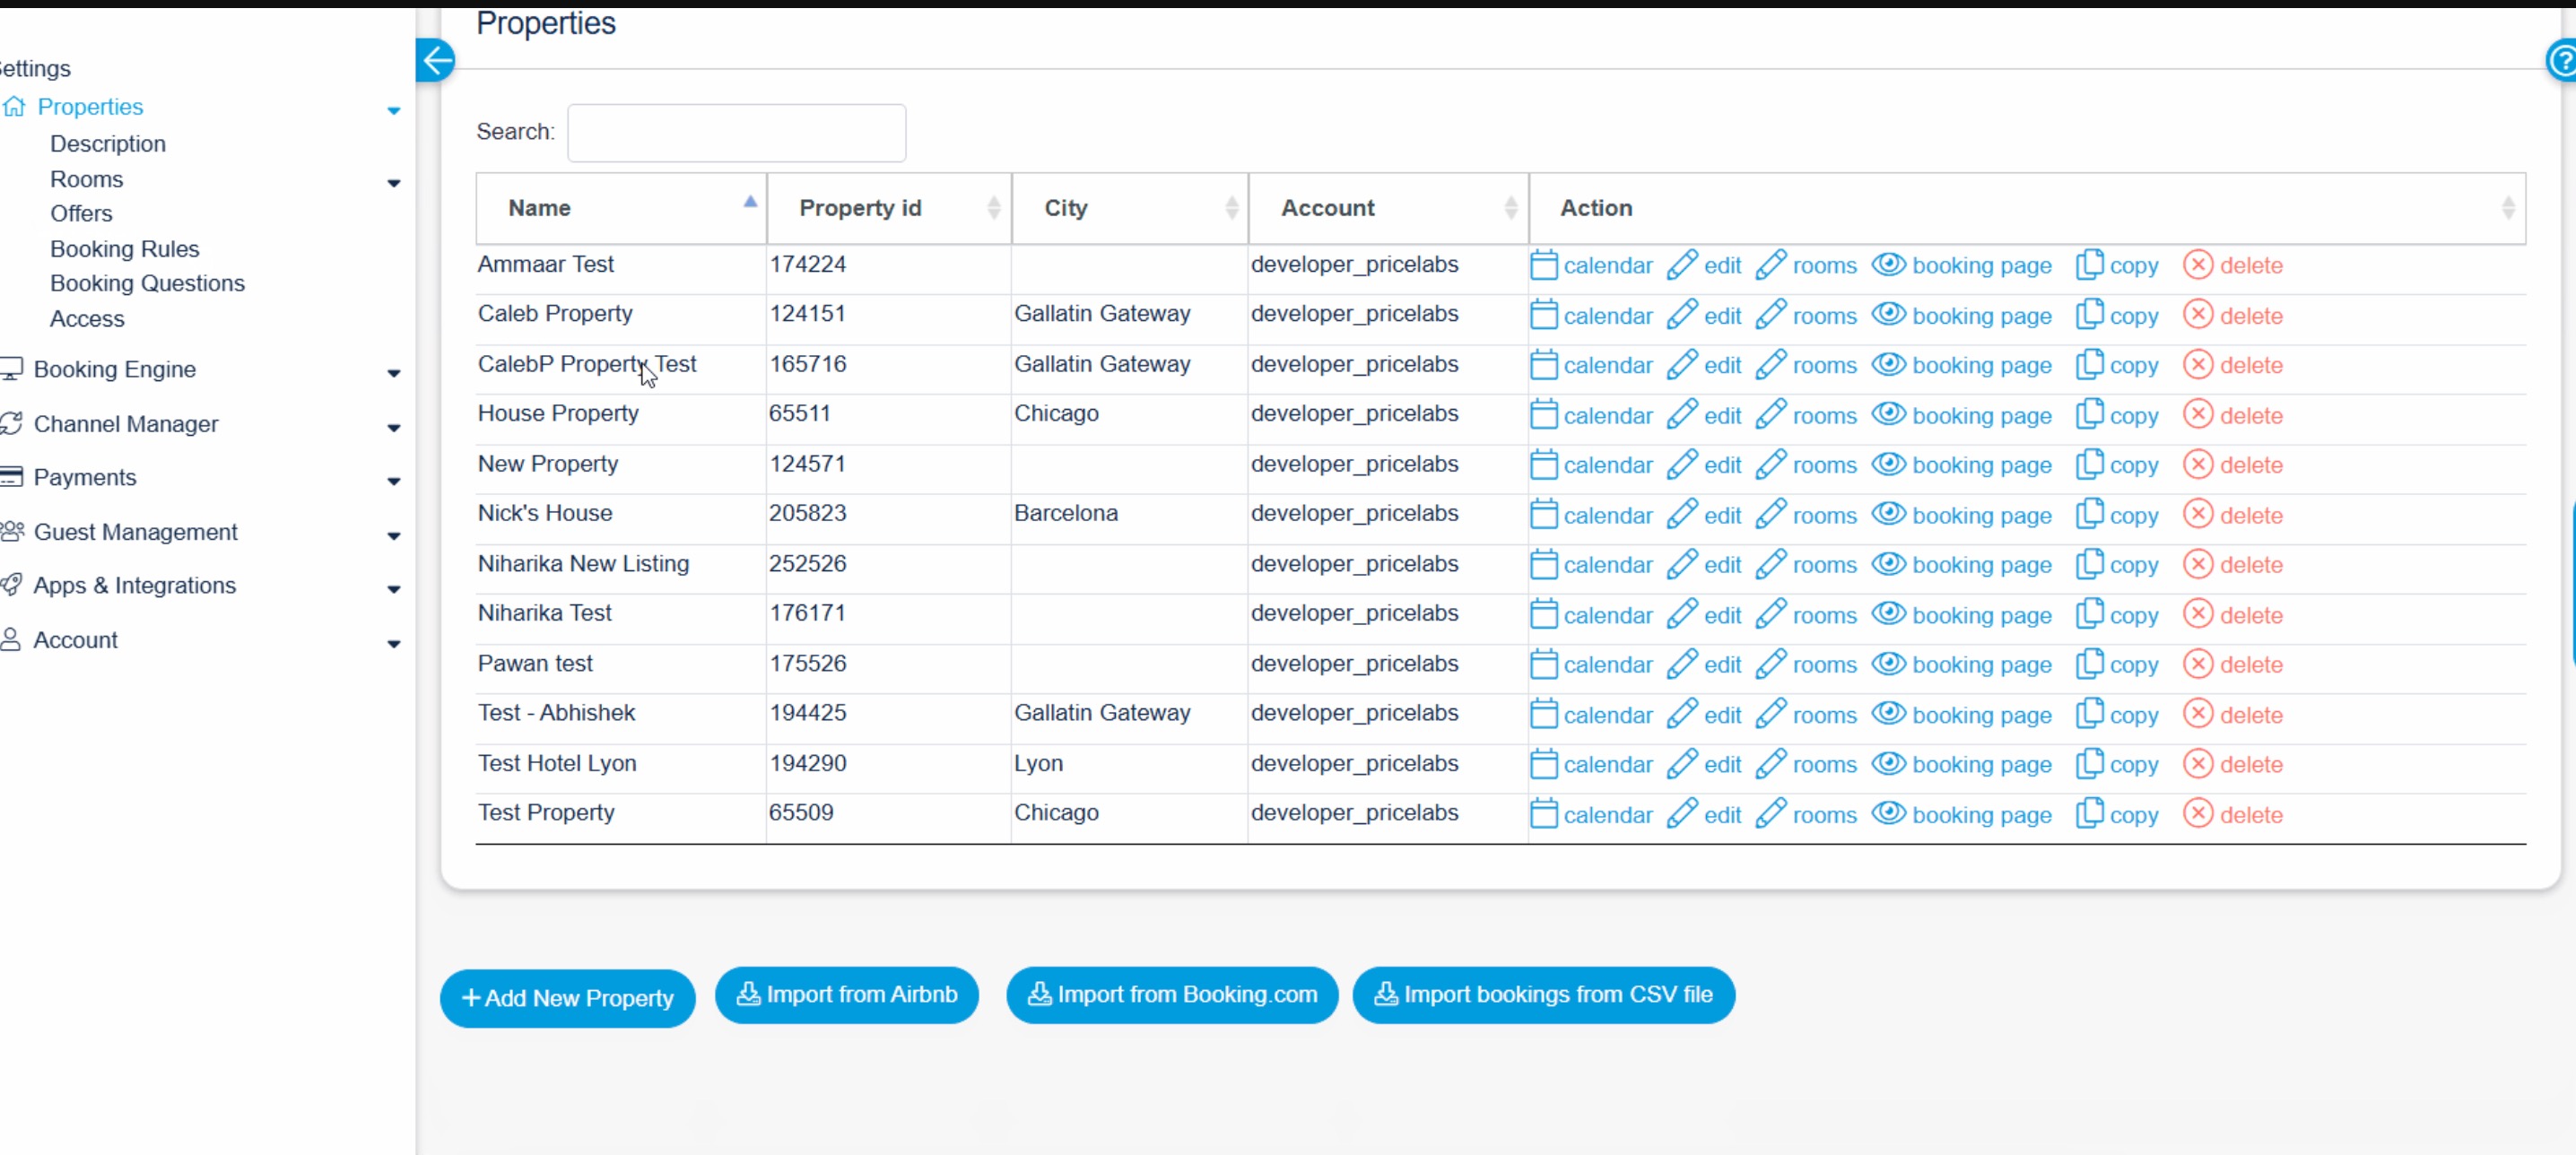Viewport: 2576px width, 1155px height.
Task: Open the Booking Questions sidebar item
Action: pyautogui.click(x=147, y=283)
